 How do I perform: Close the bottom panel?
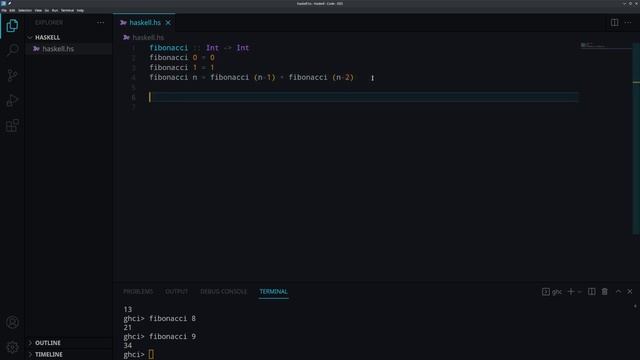[630, 291]
